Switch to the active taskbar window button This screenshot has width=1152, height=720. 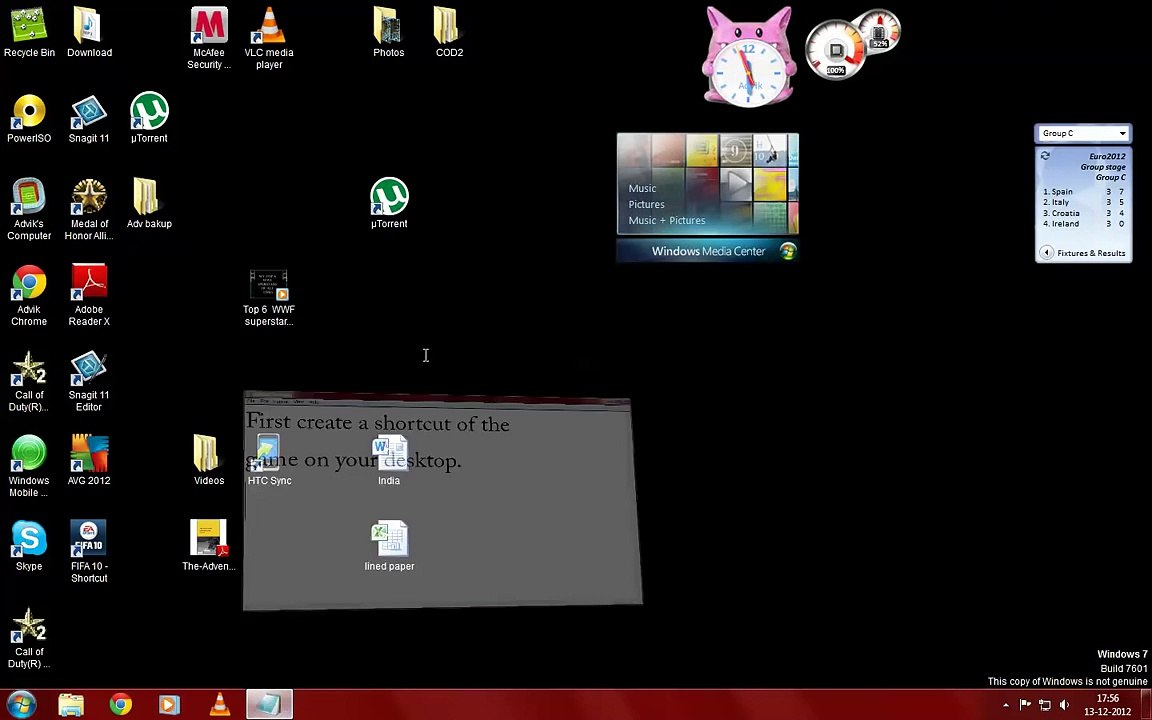pos(269,705)
